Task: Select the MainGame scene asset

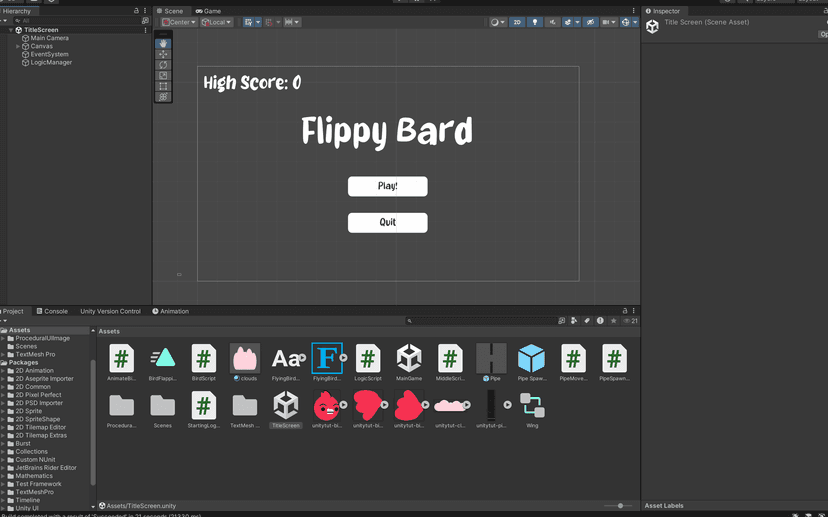Action: tap(409, 358)
